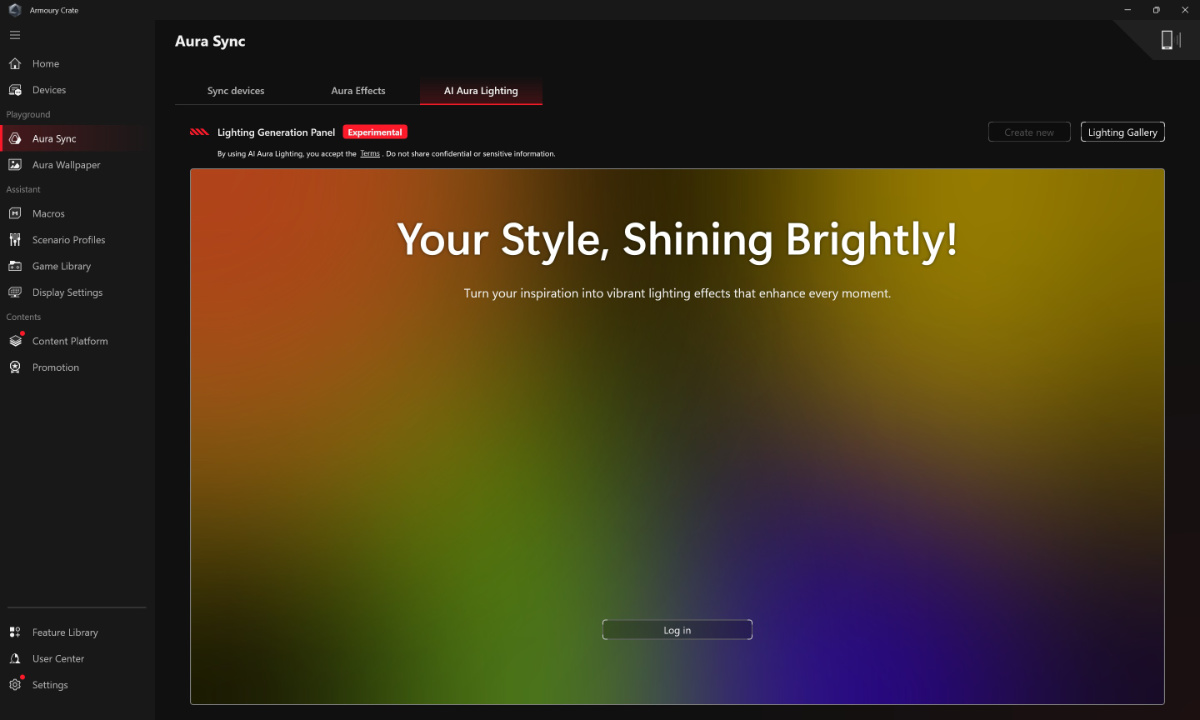The height and width of the screenshot is (720, 1200).
Task: Click the Macros sidebar icon
Action: tap(15, 214)
